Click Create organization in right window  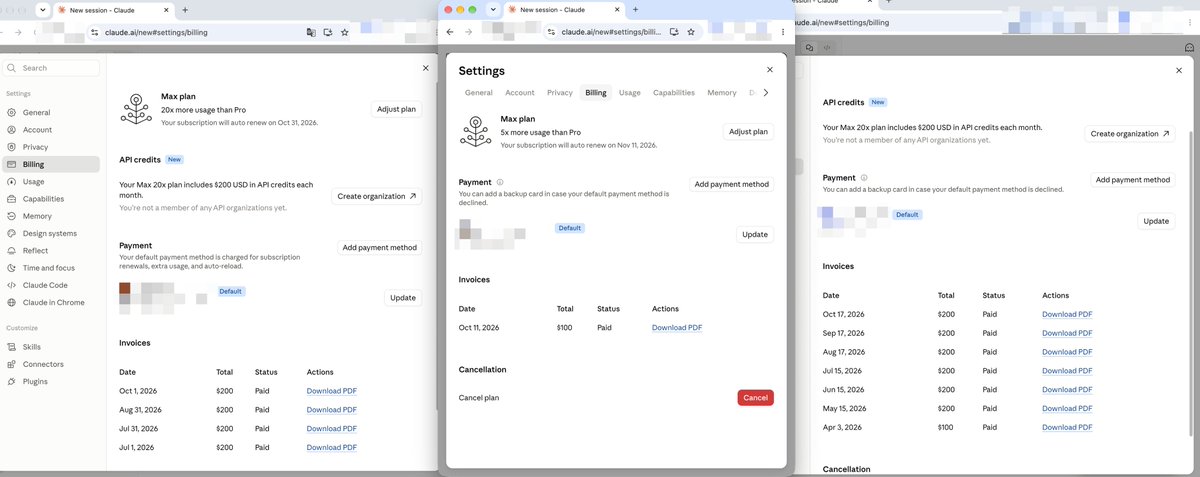pos(1130,133)
